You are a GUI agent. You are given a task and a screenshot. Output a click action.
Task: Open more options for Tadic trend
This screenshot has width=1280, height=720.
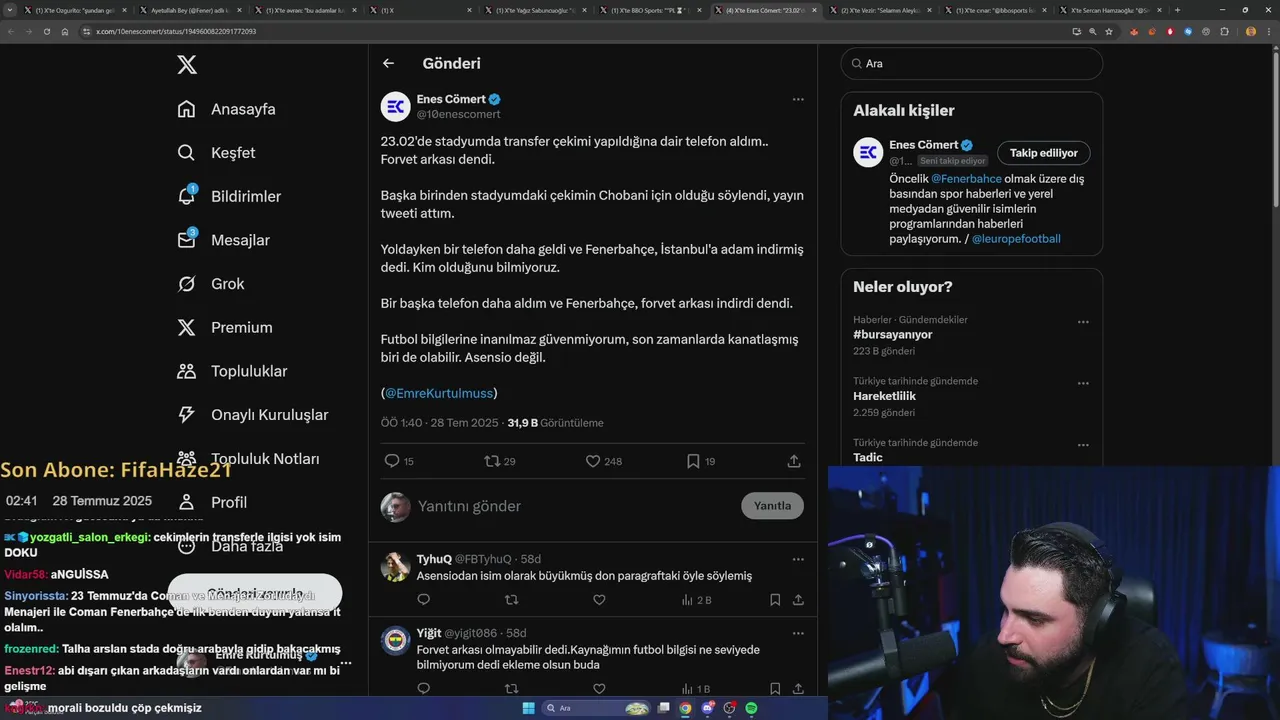point(1083,445)
